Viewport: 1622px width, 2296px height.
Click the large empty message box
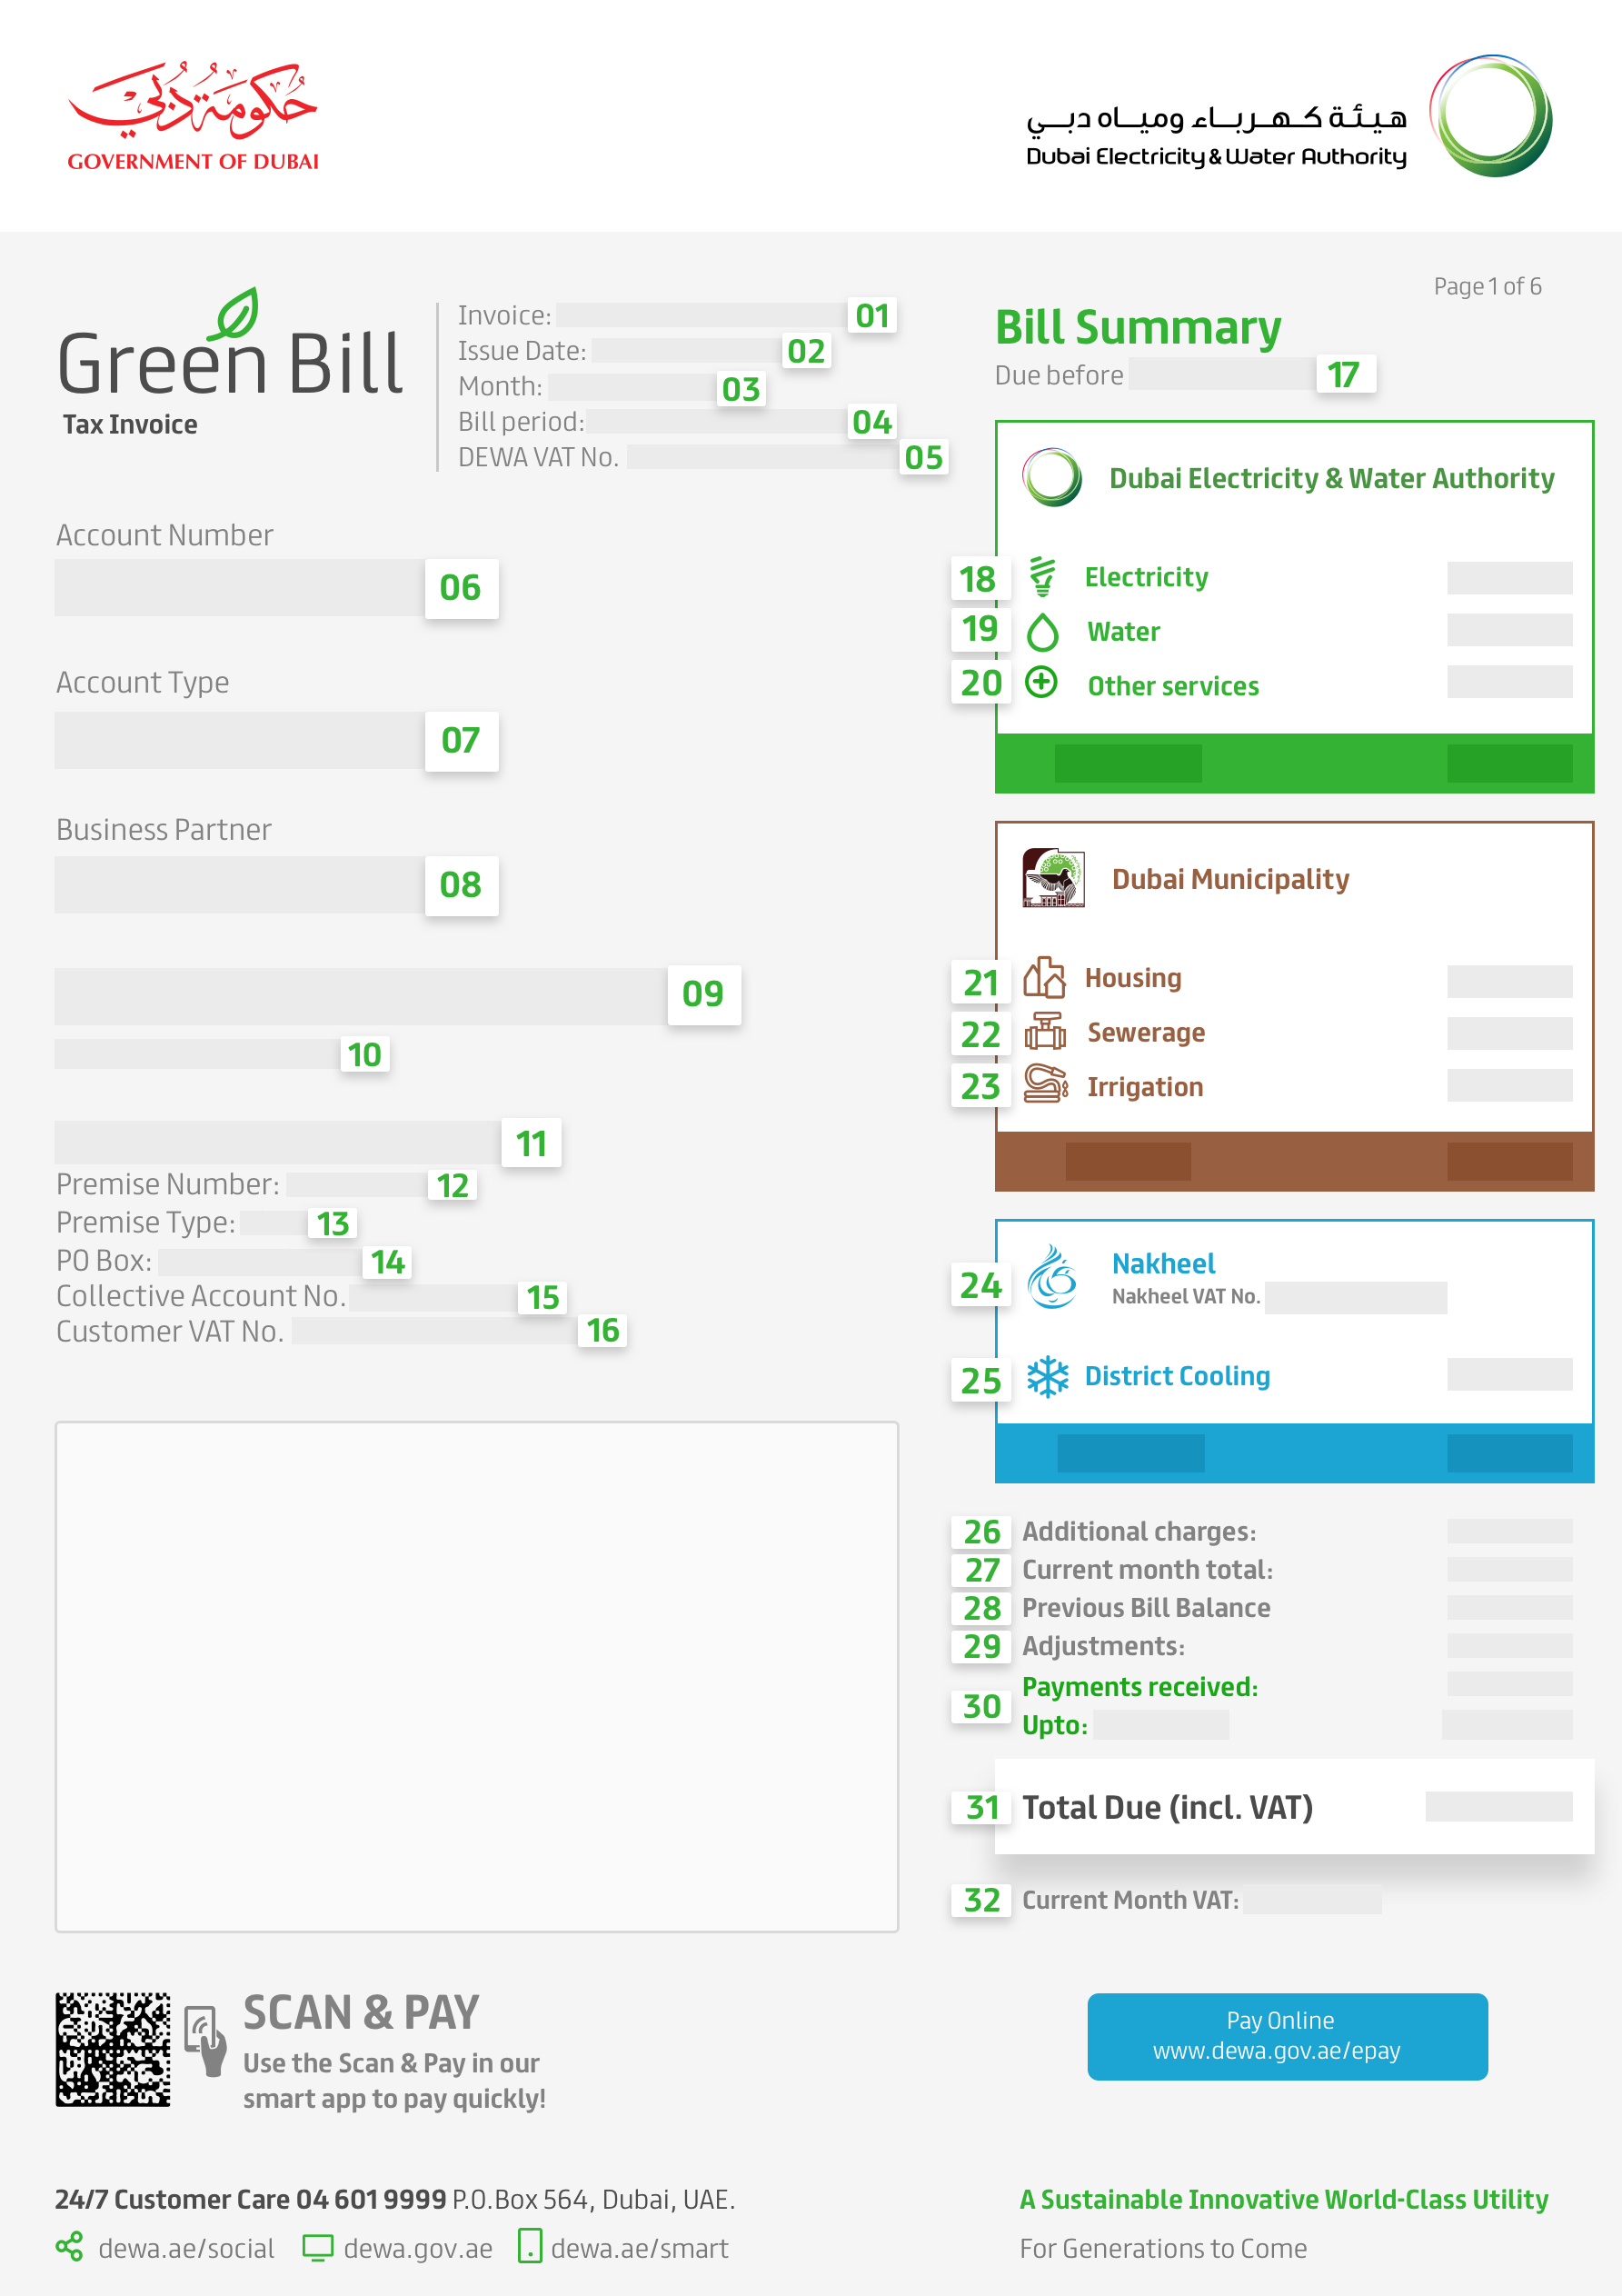click(477, 1676)
